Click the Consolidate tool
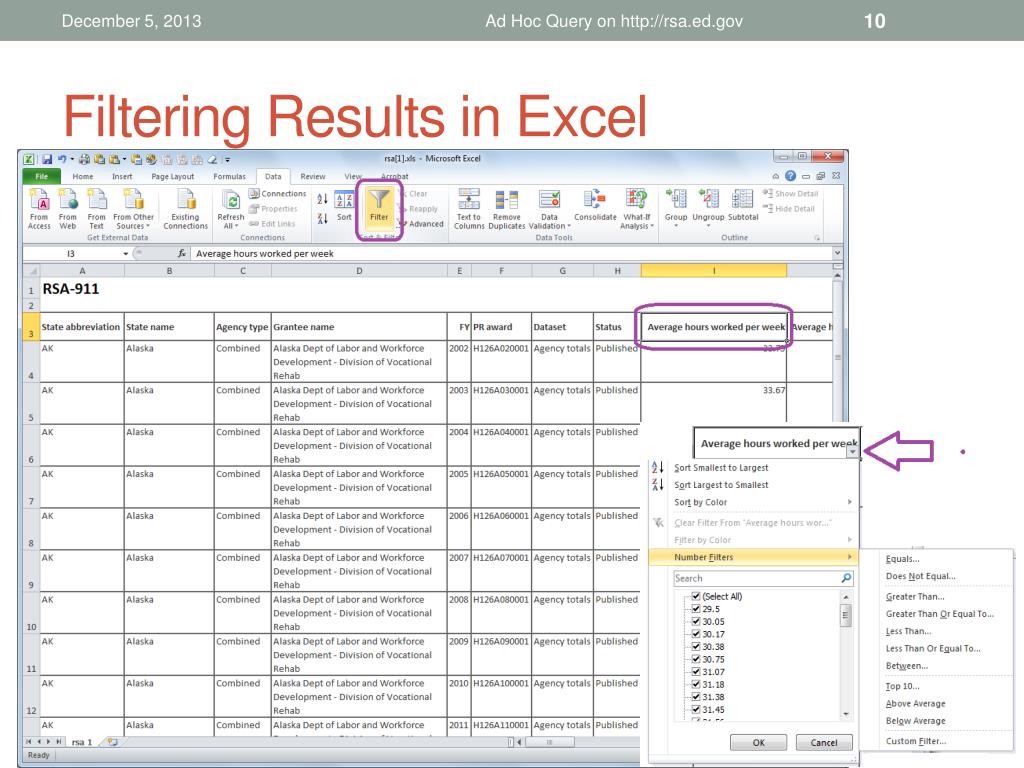Screen dimensions: 1024x768 point(595,206)
